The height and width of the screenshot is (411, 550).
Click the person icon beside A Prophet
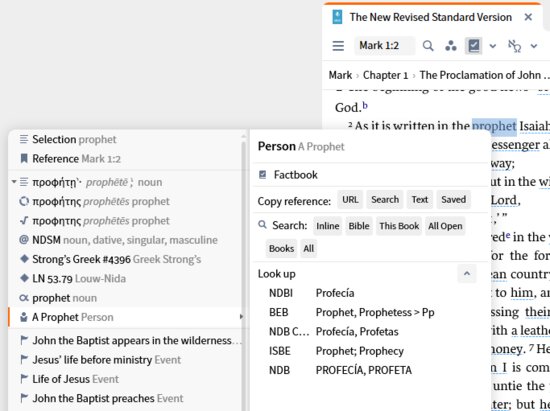point(24,317)
